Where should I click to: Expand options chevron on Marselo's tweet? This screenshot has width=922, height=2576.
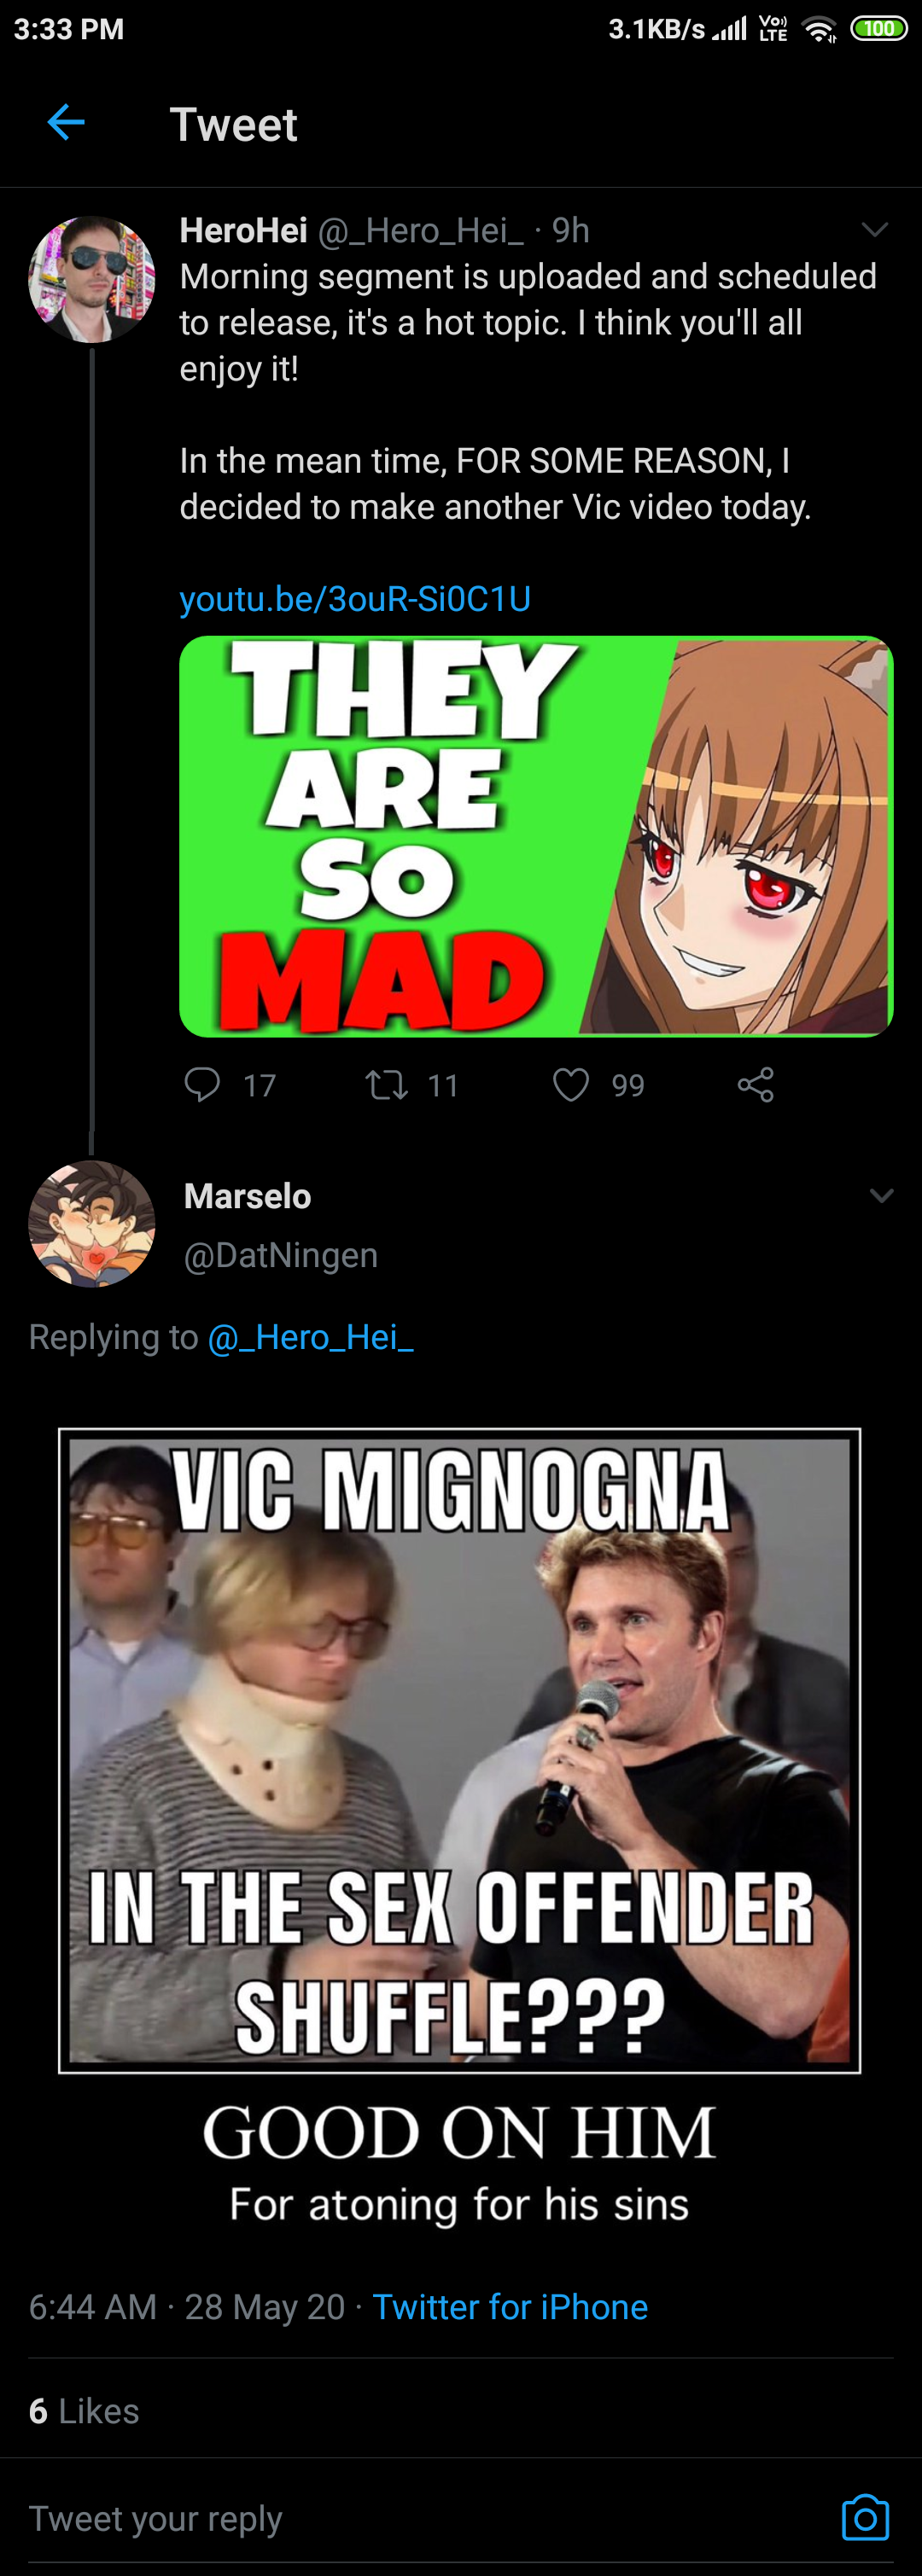coord(881,1195)
